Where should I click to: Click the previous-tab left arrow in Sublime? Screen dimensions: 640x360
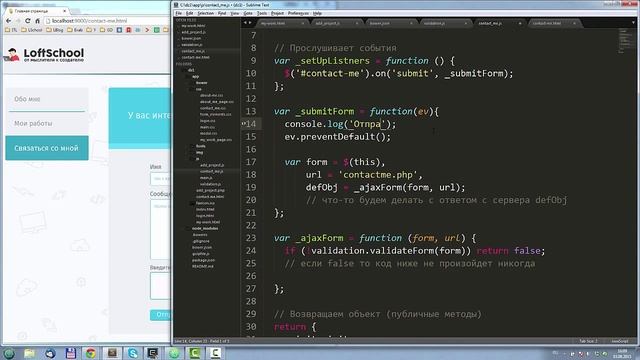pos(245,23)
